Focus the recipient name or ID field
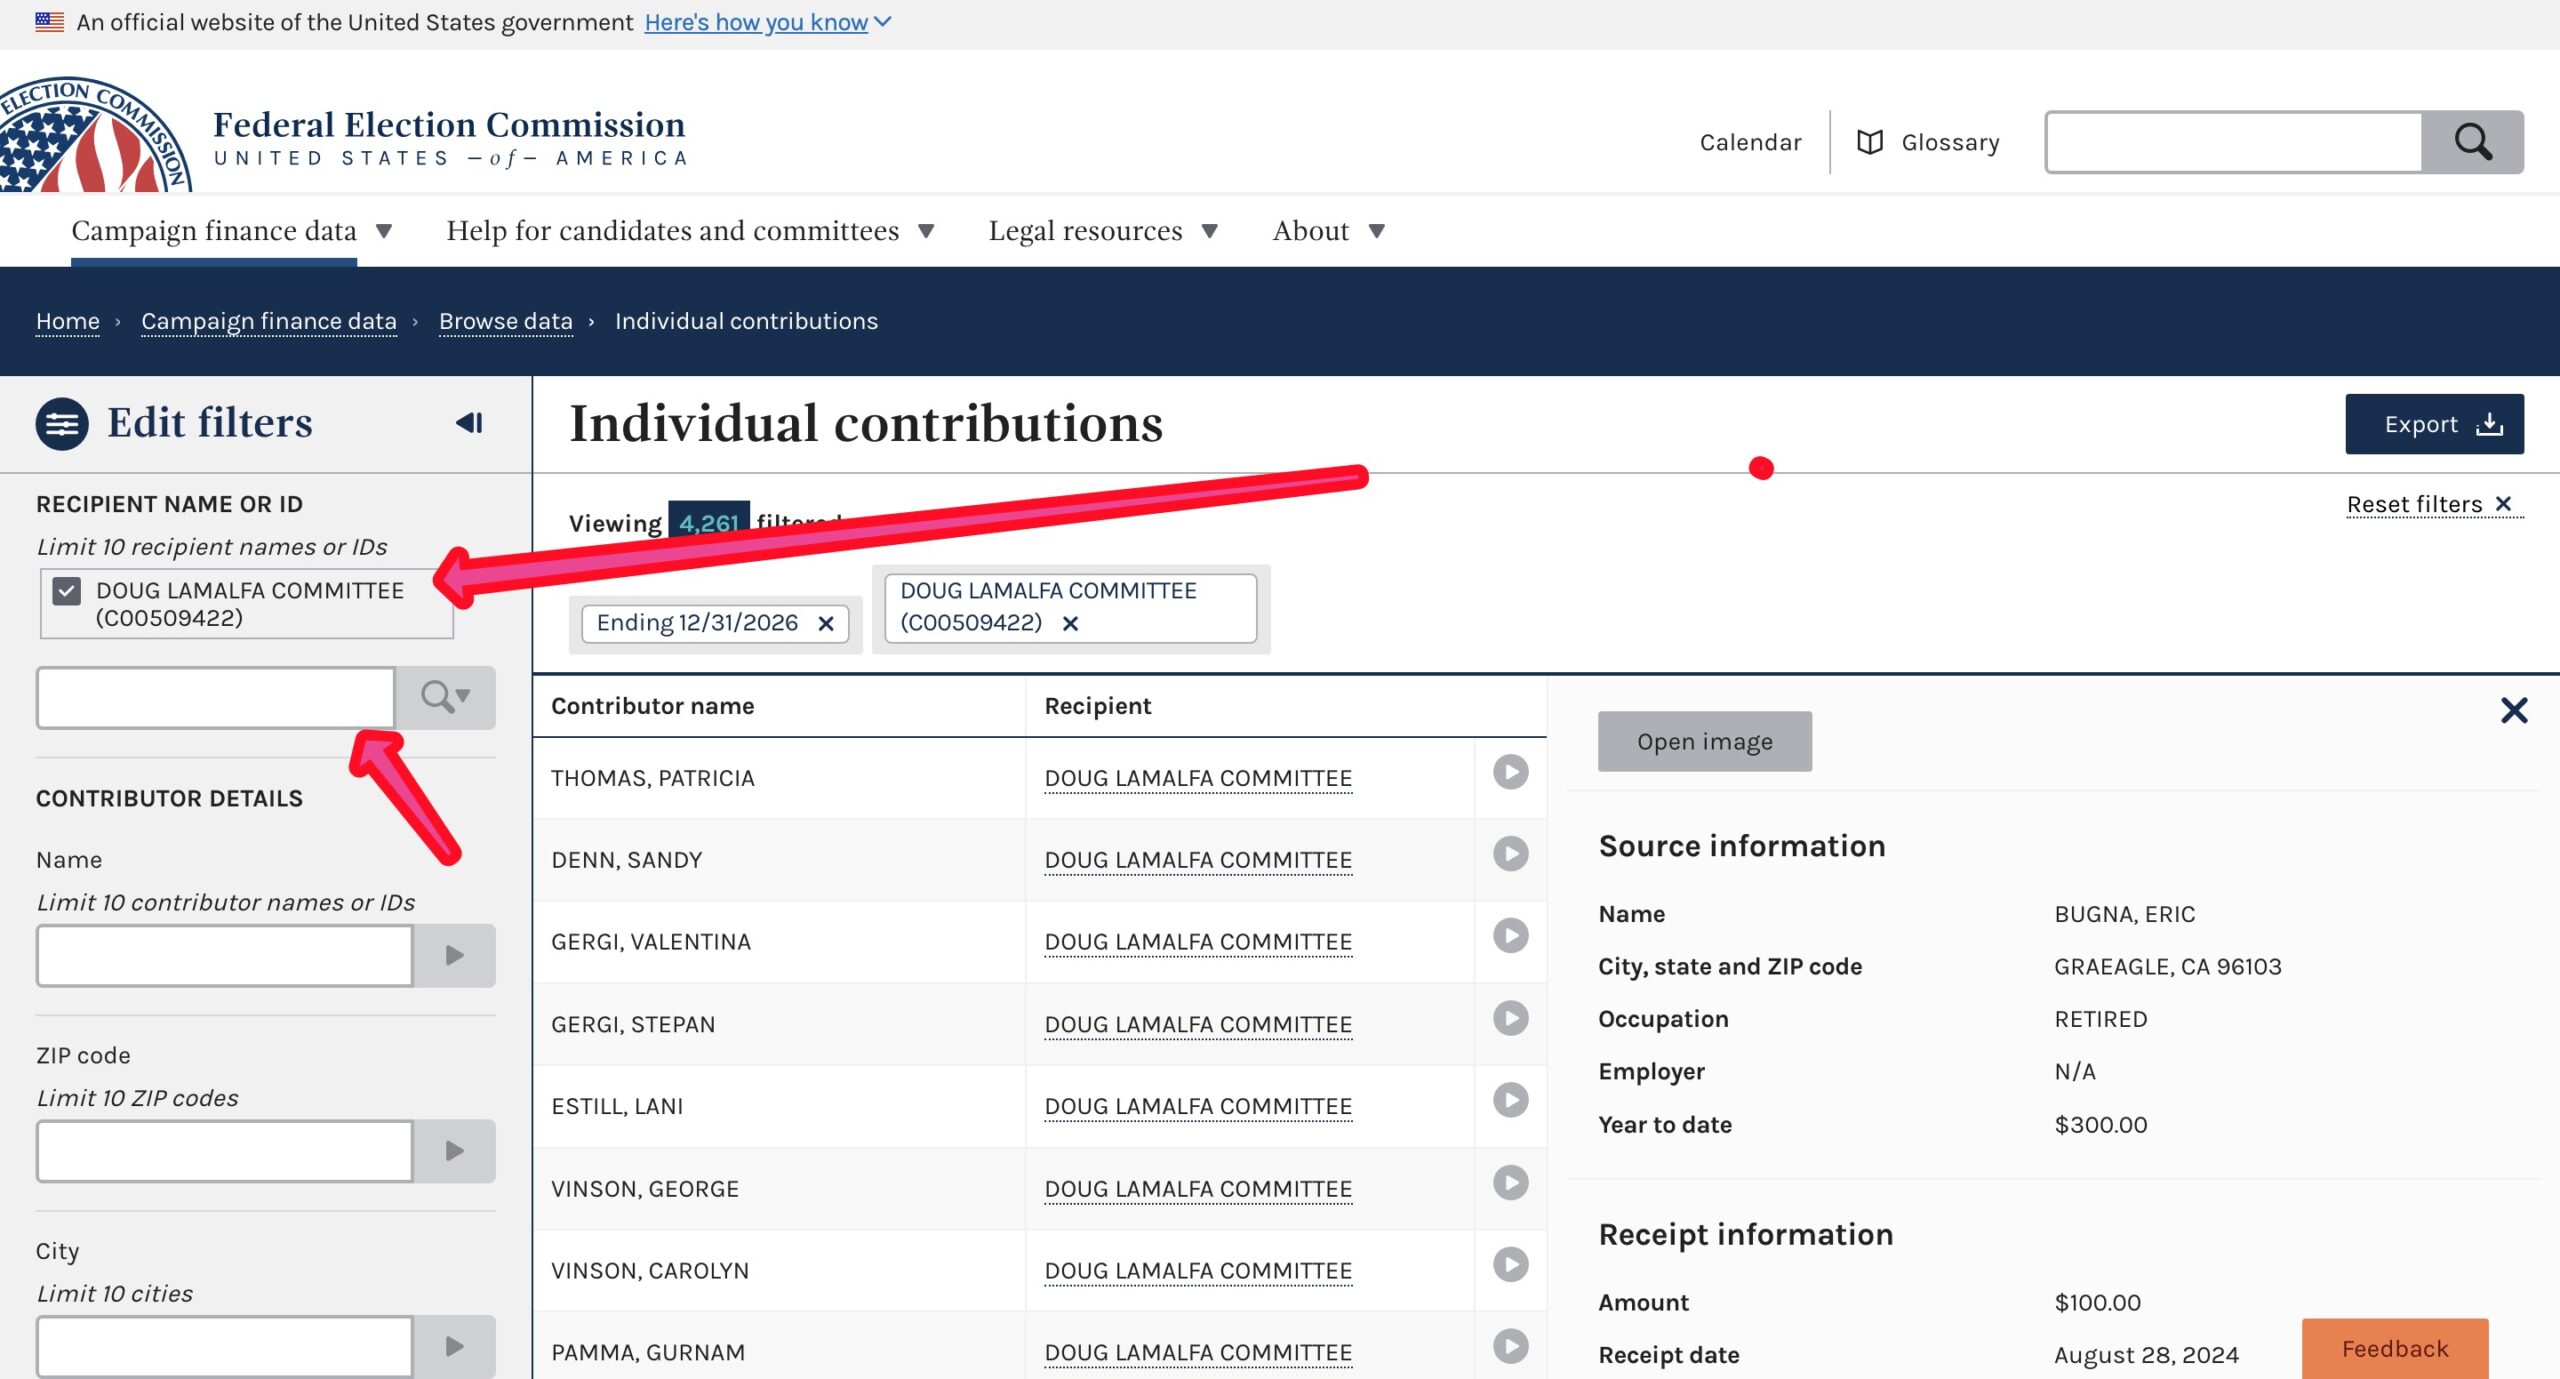The image size is (2560, 1379). coord(216,697)
